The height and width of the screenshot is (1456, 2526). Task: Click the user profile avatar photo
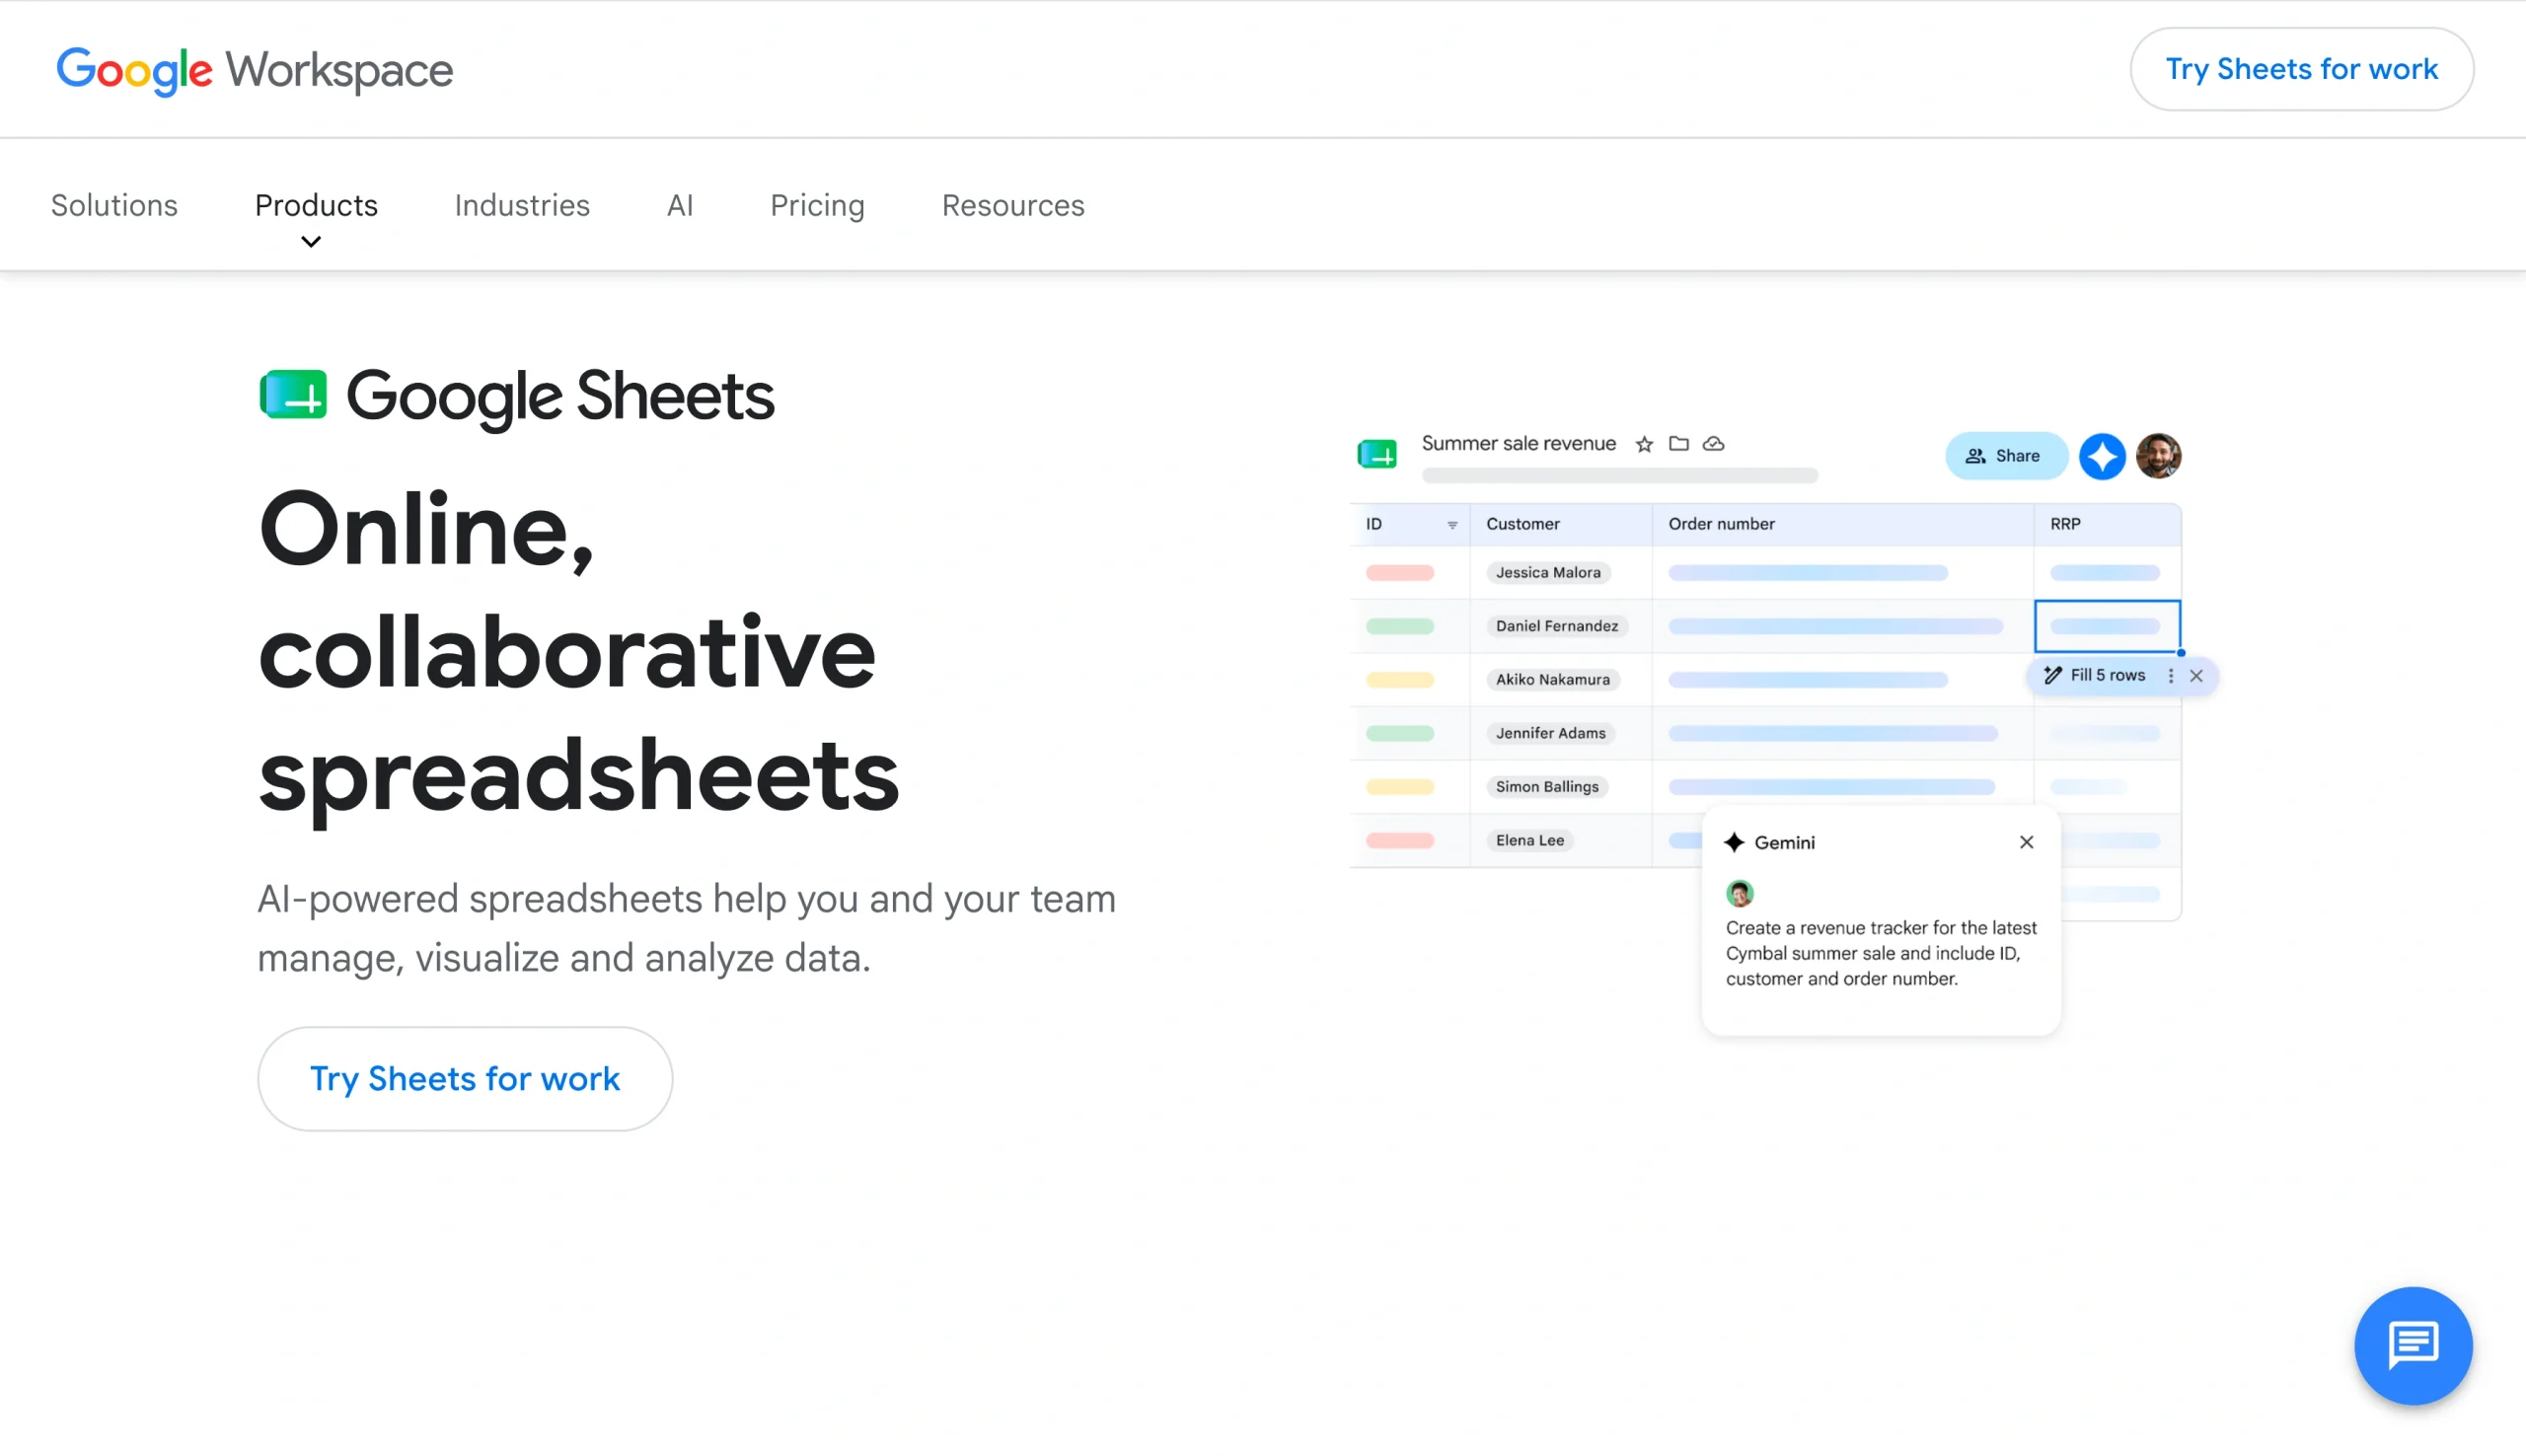pyautogui.click(x=2159, y=456)
